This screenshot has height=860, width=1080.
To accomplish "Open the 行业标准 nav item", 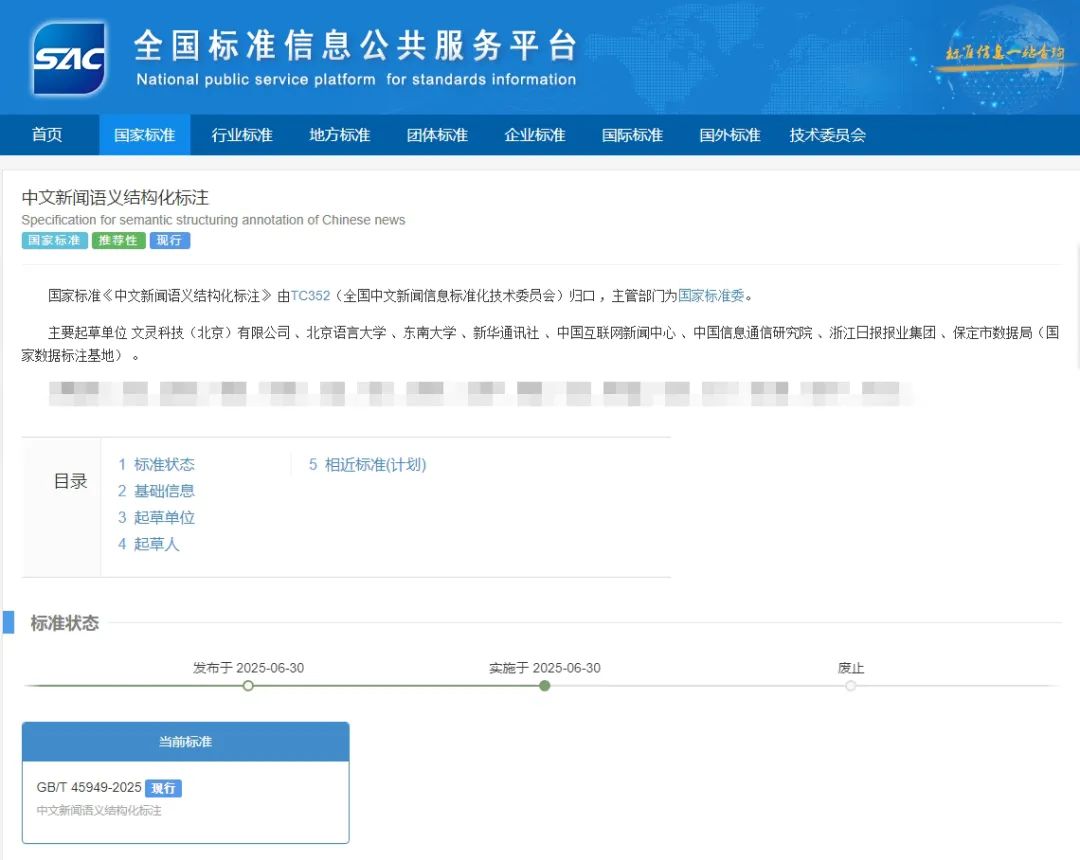I will [x=242, y=135].
